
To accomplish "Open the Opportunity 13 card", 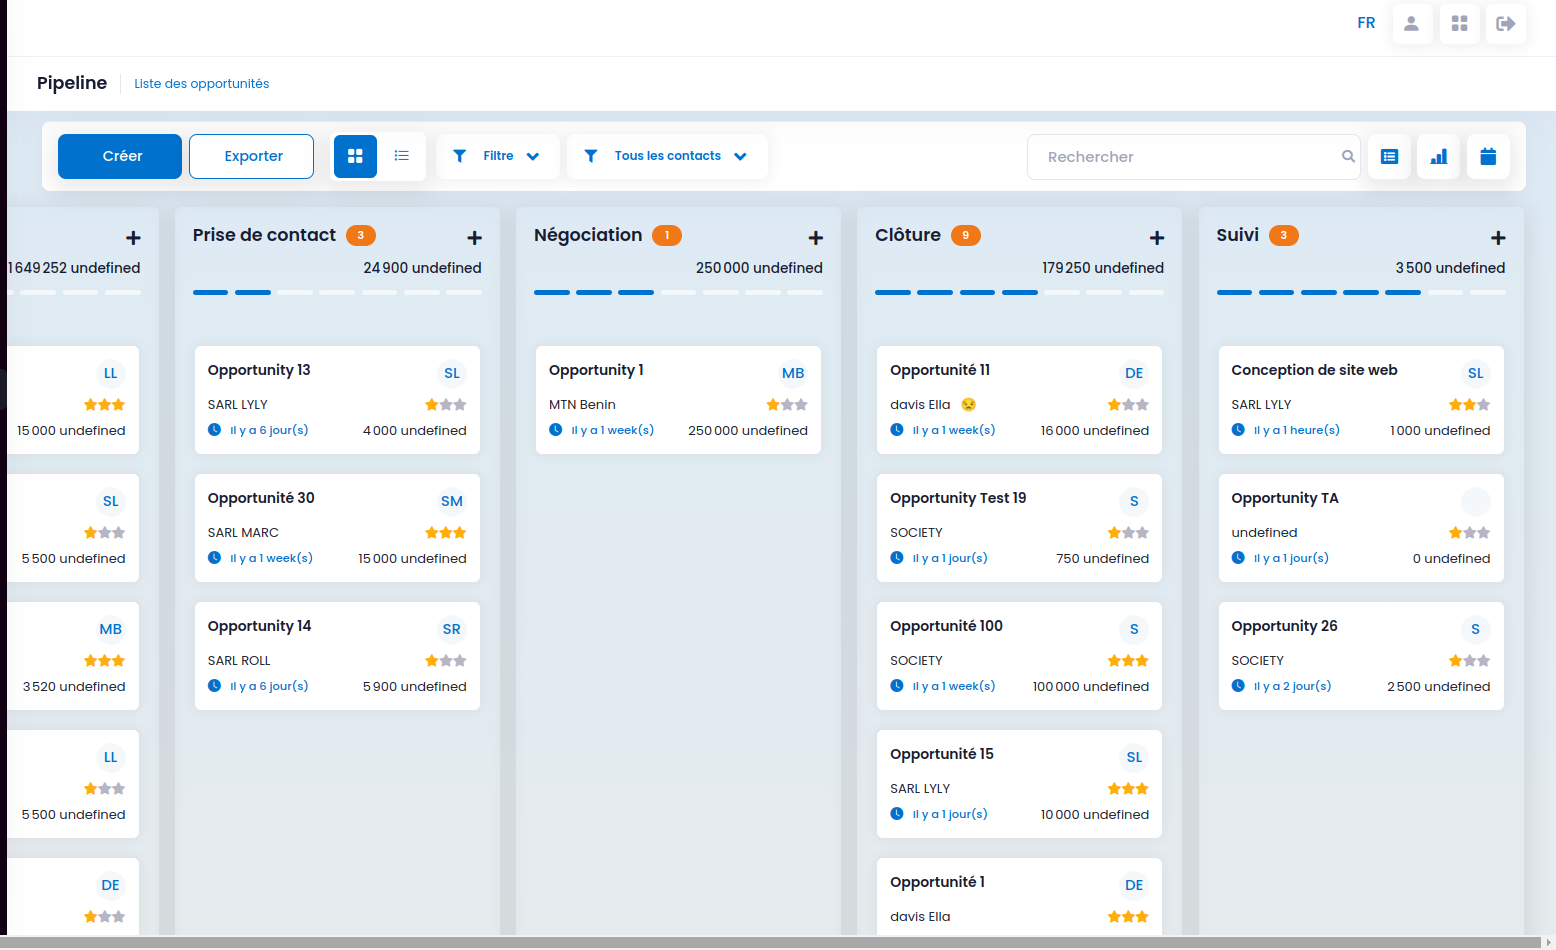I will pyautogui.click(x=337, y=400).
